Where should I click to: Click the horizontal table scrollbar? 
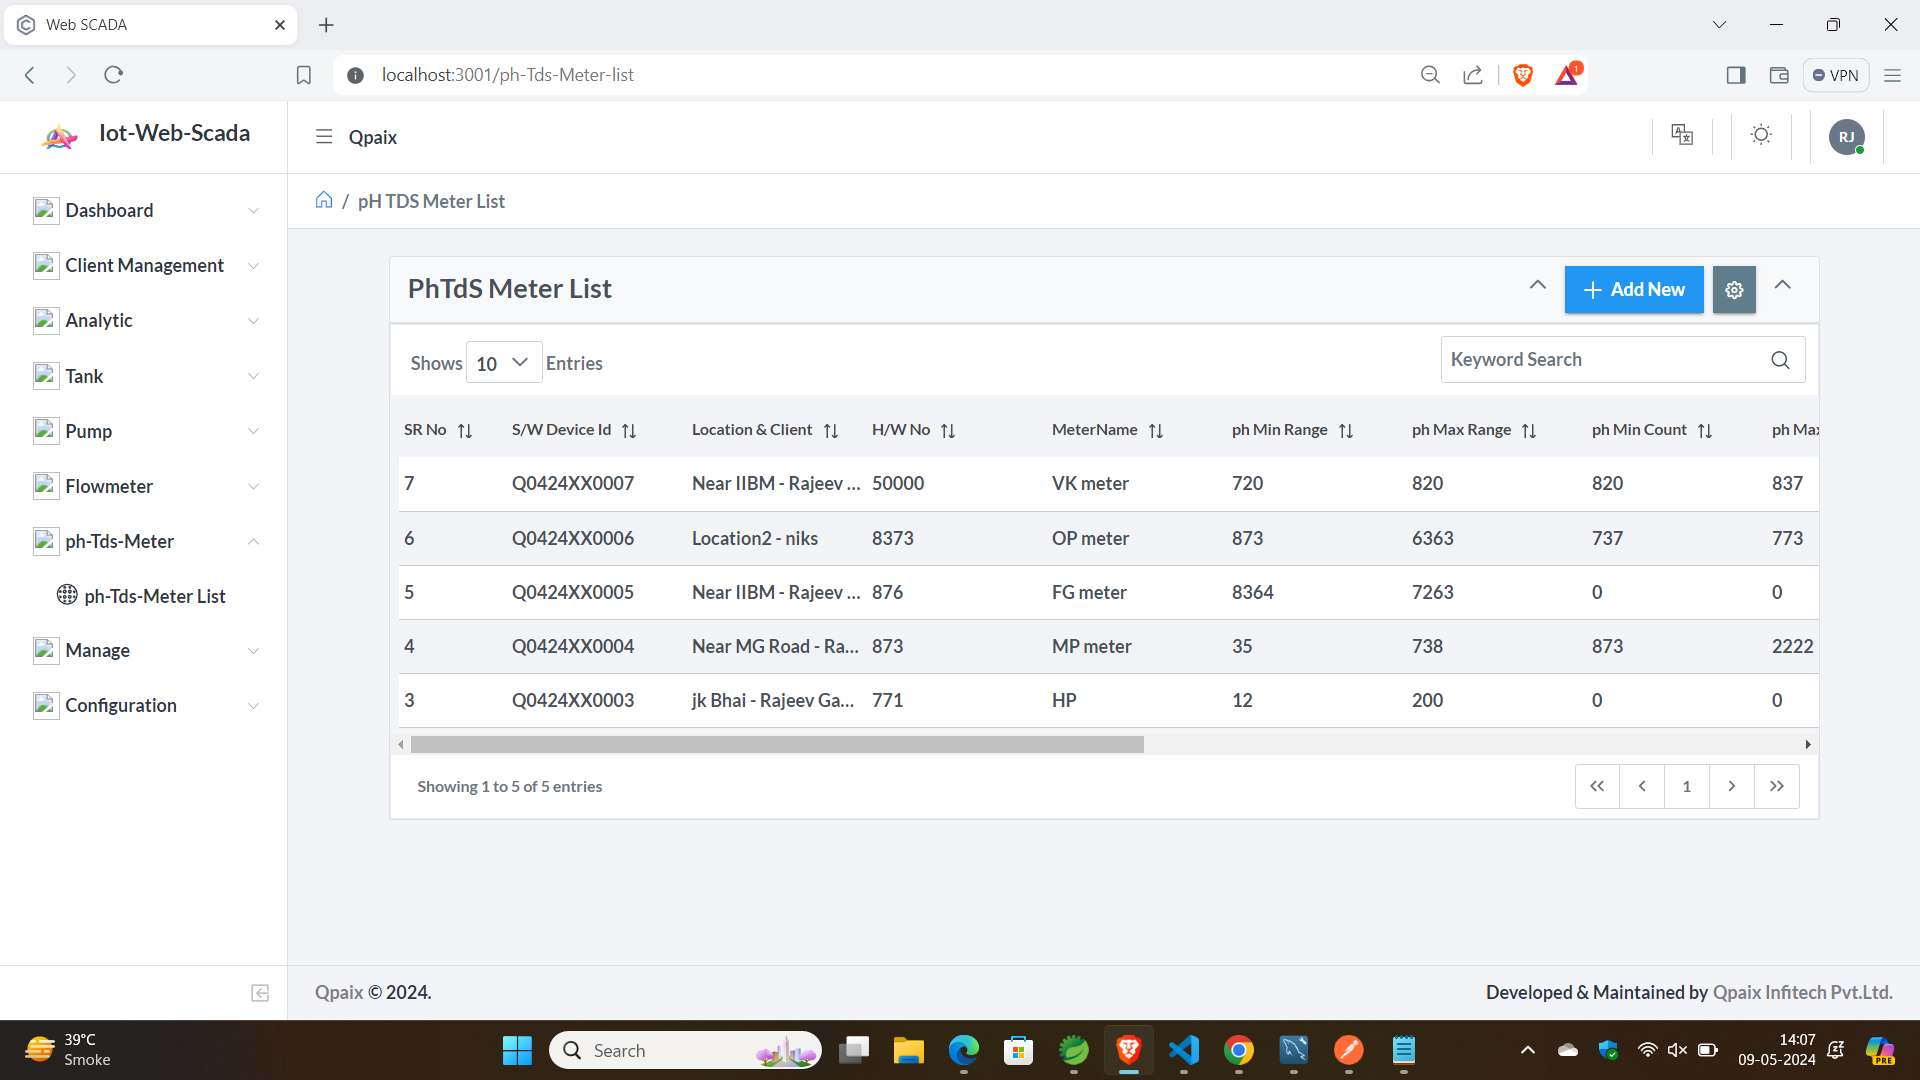click(777, 745)
